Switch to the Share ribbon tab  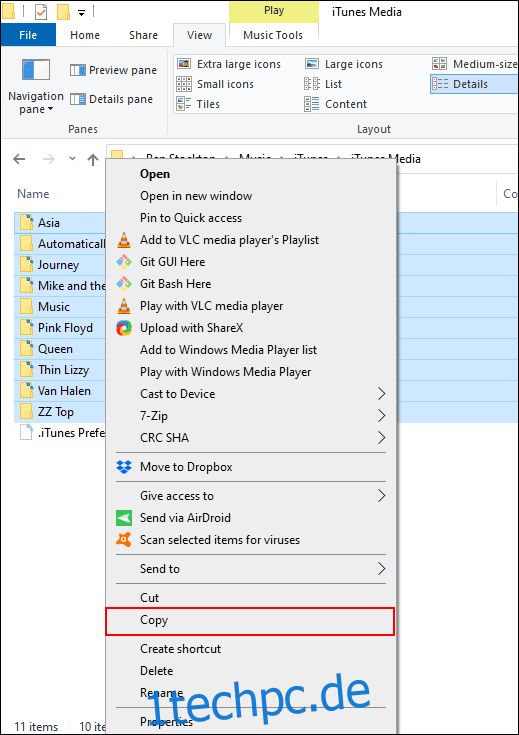[x=143, y=35]
